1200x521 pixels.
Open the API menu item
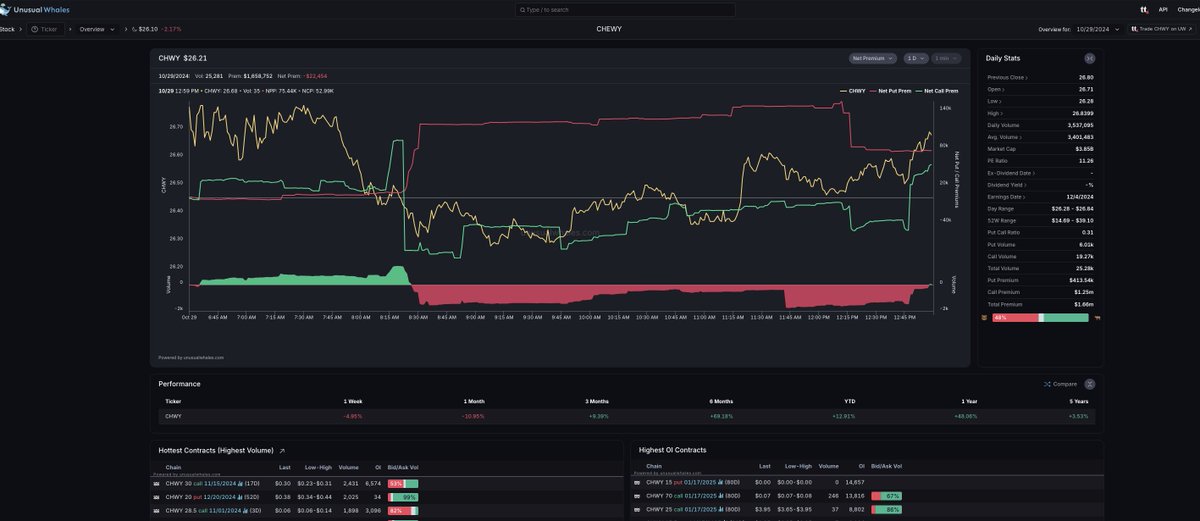point(1163,9)
